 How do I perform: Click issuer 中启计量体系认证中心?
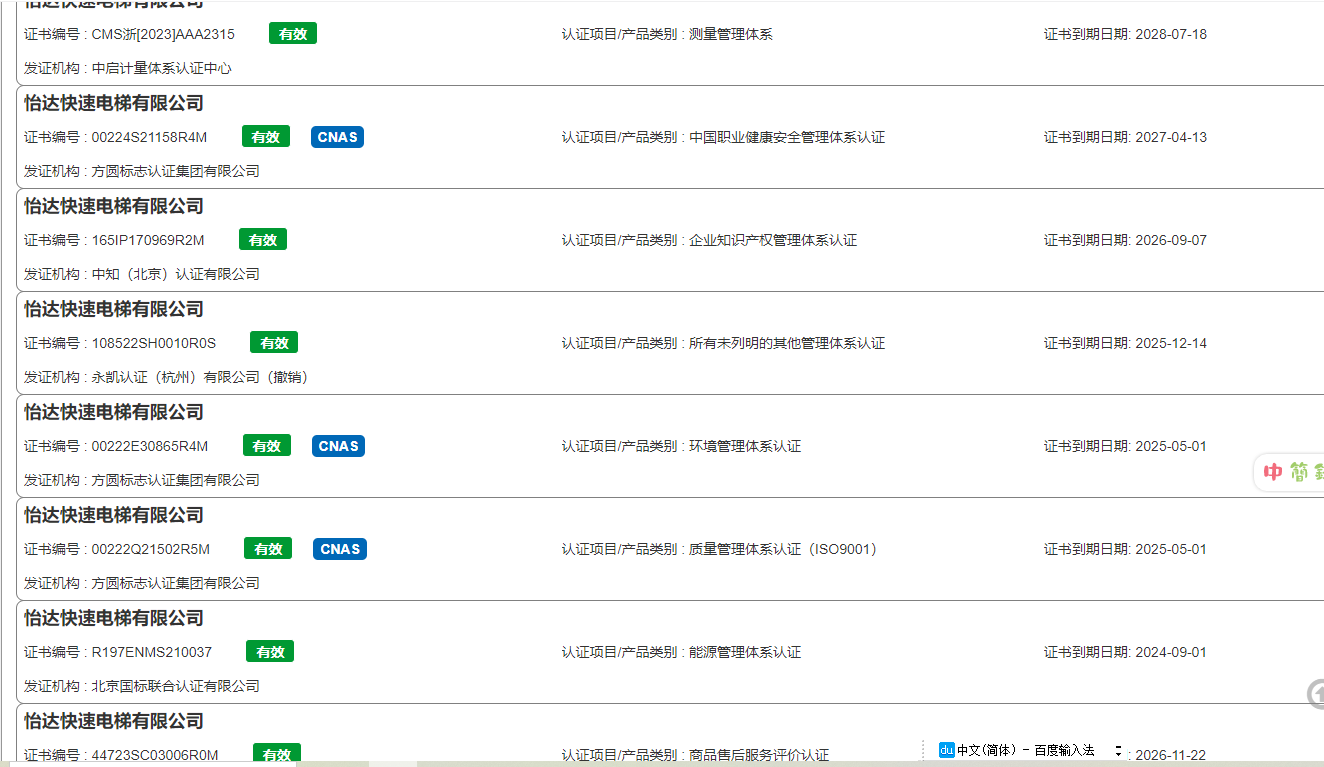[162, 68]
